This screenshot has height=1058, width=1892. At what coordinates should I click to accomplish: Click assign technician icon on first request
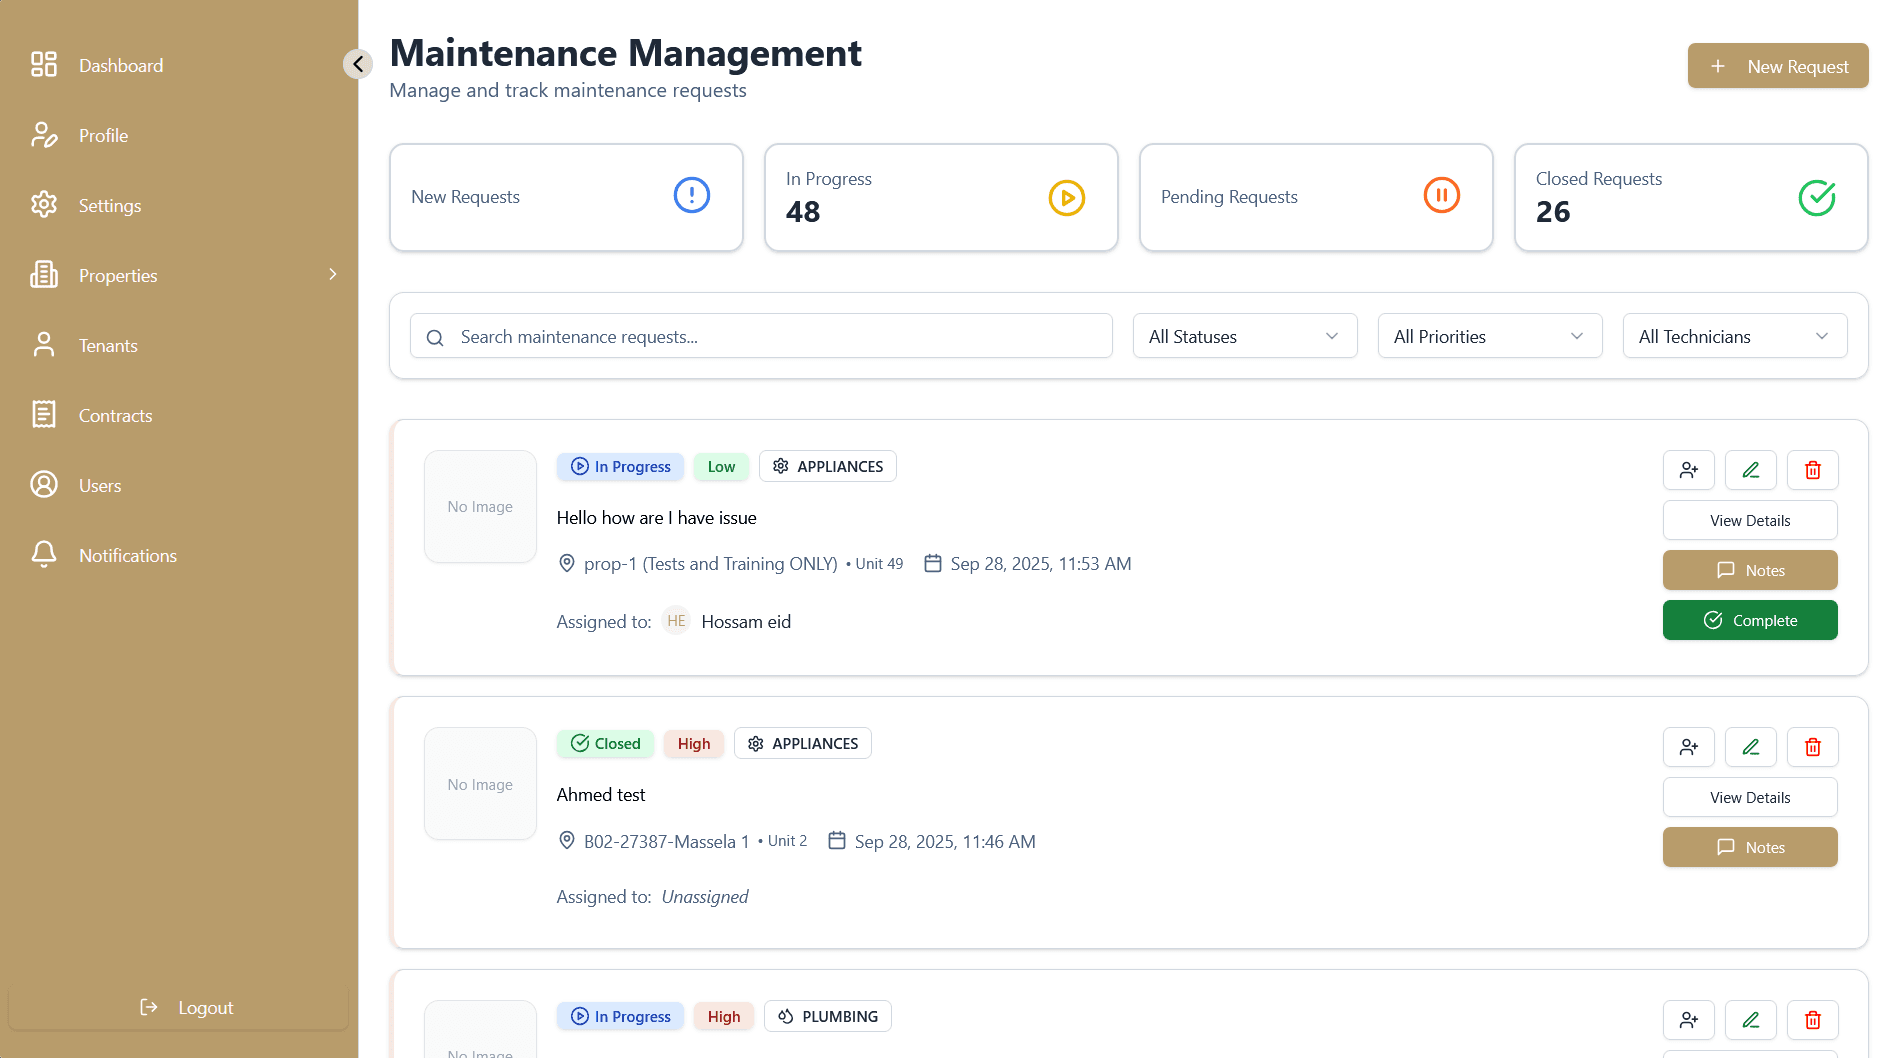point(1688,470)
